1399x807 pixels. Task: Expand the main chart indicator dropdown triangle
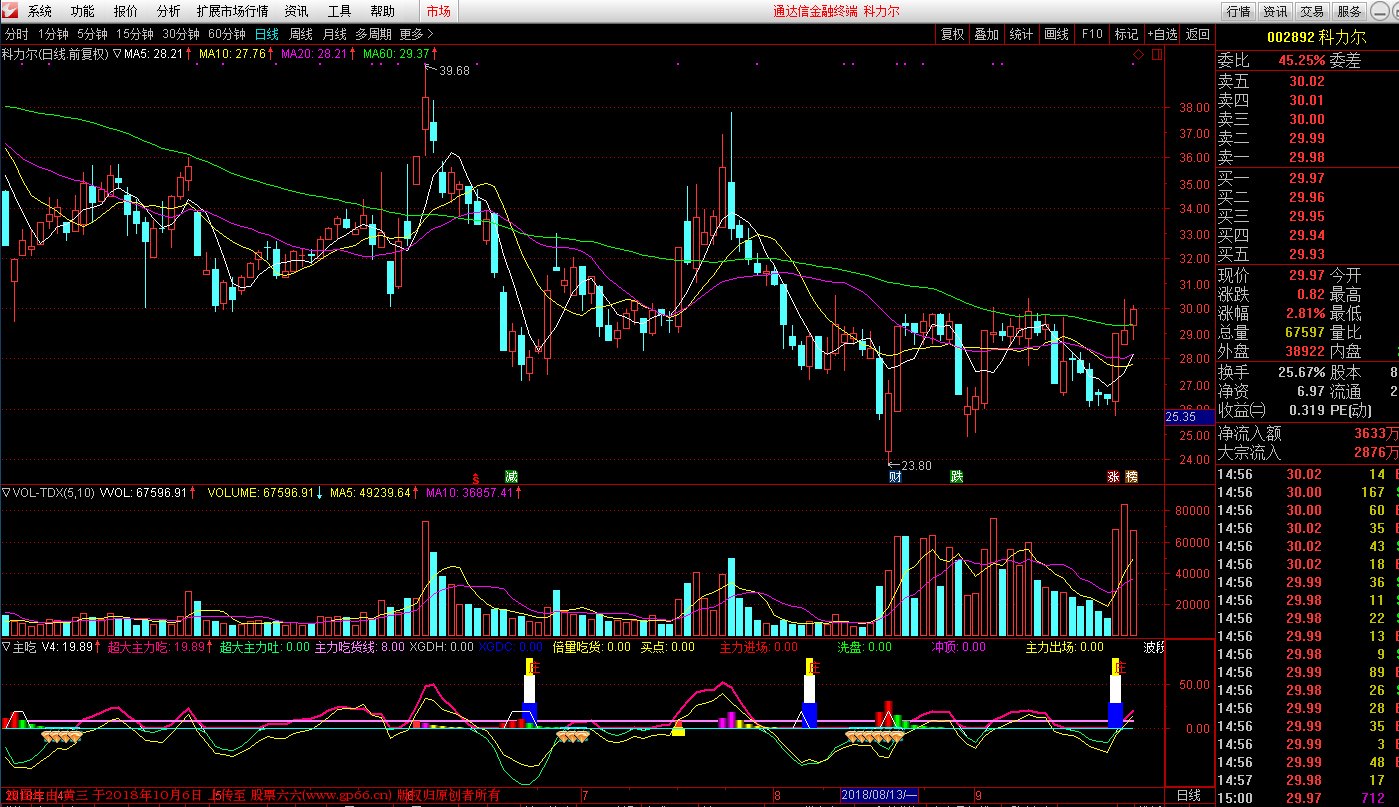coord(118,54)
